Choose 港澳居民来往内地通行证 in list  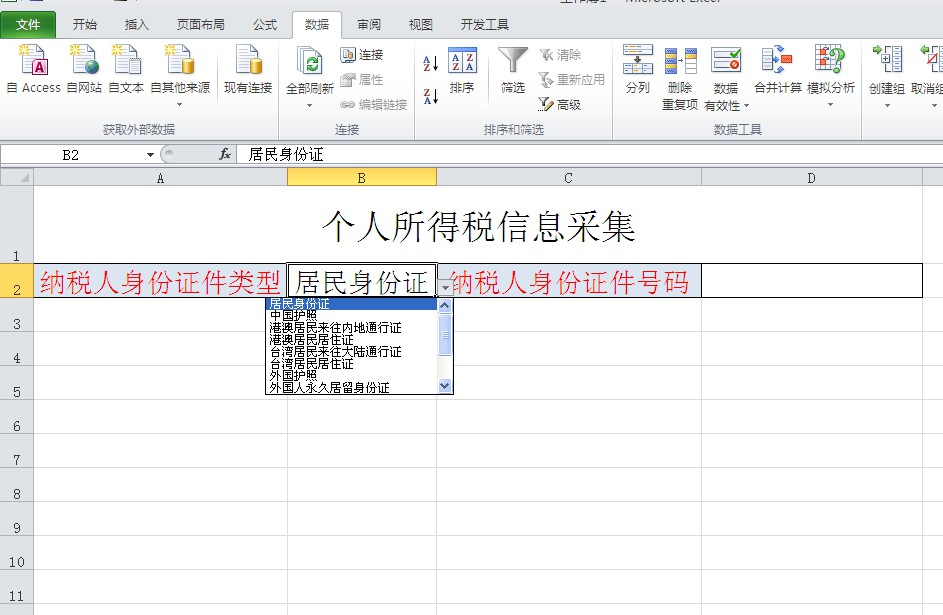tap(351, 328)
